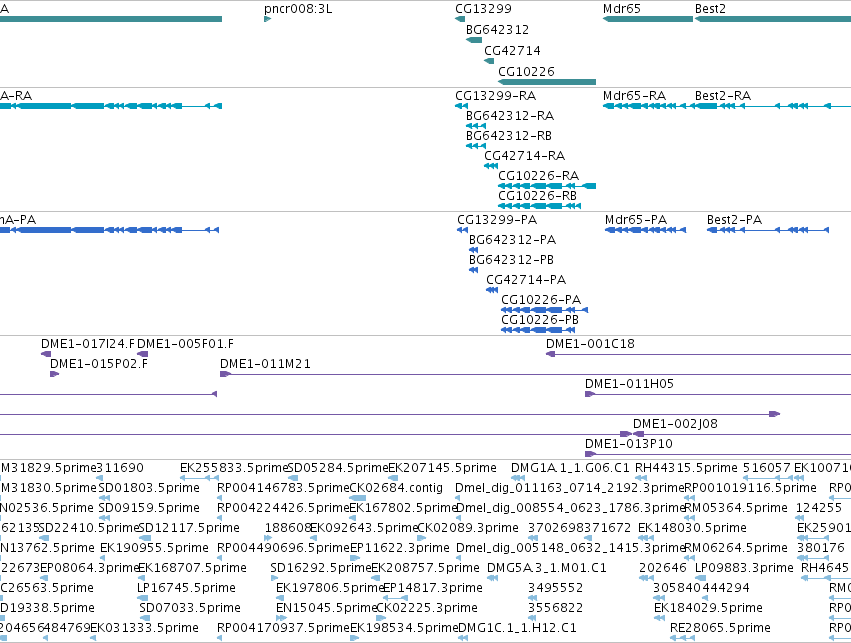Viewport: 851px width, 643px height.
Task: Click the DME1-013P10 clone label
Action: [629, 445]
